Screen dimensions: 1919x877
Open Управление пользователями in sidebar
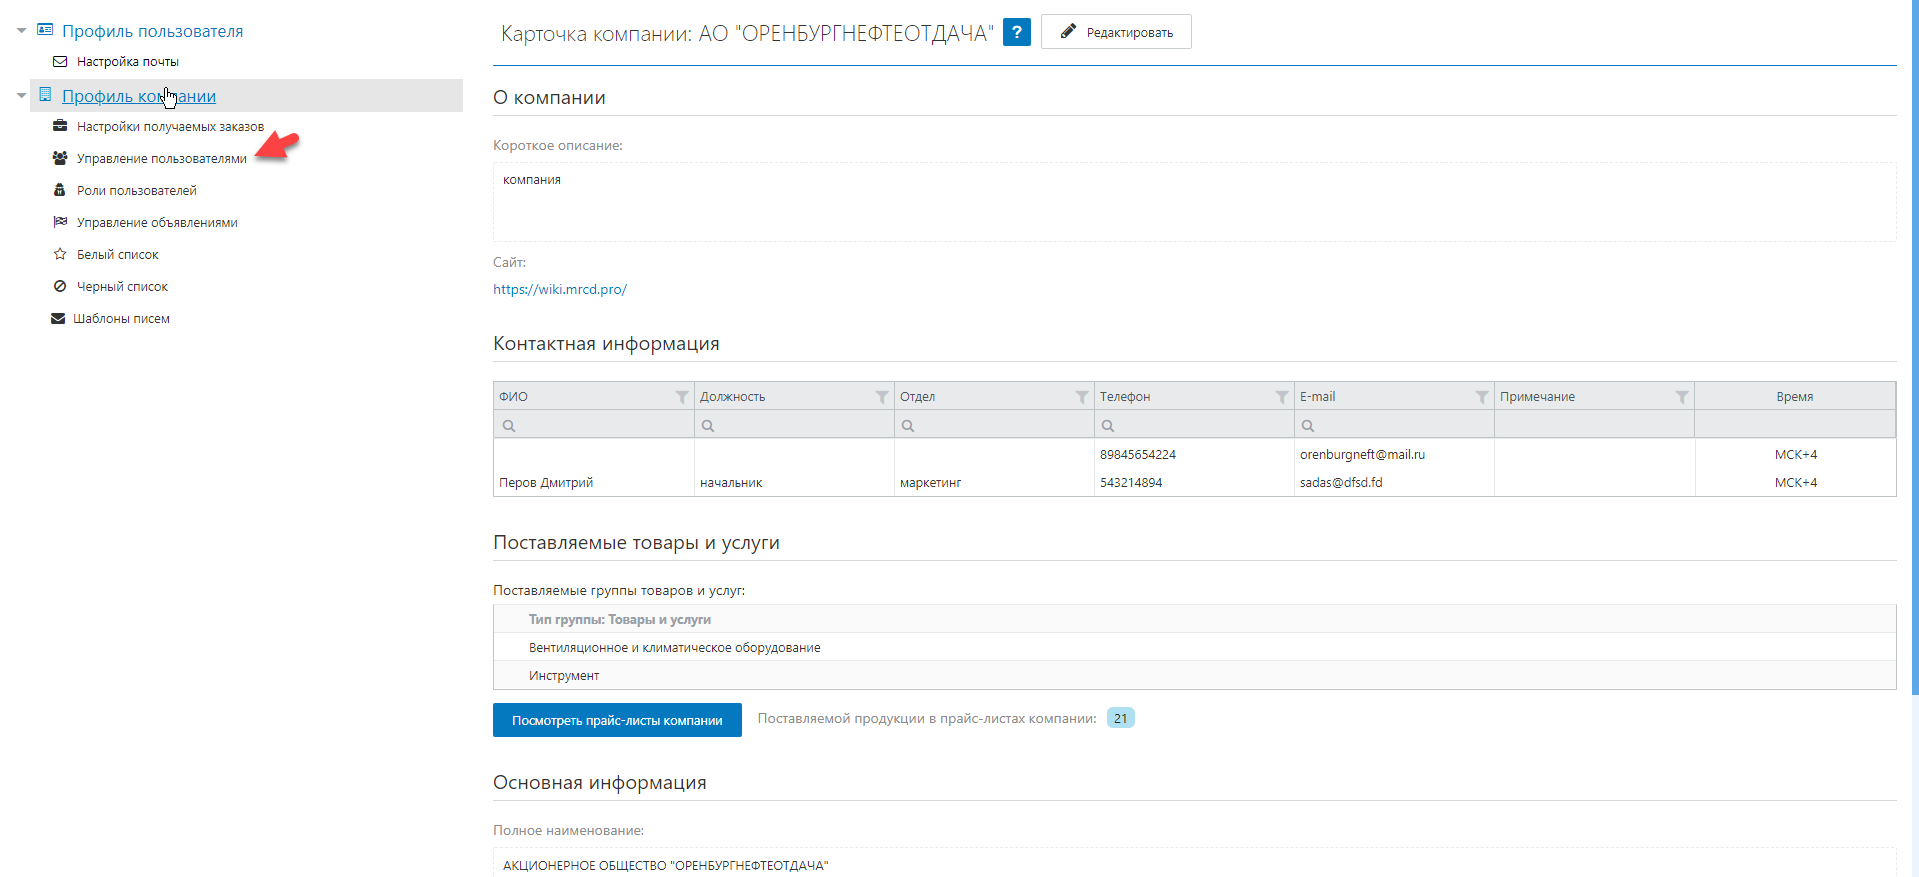[x=161, y=159]
